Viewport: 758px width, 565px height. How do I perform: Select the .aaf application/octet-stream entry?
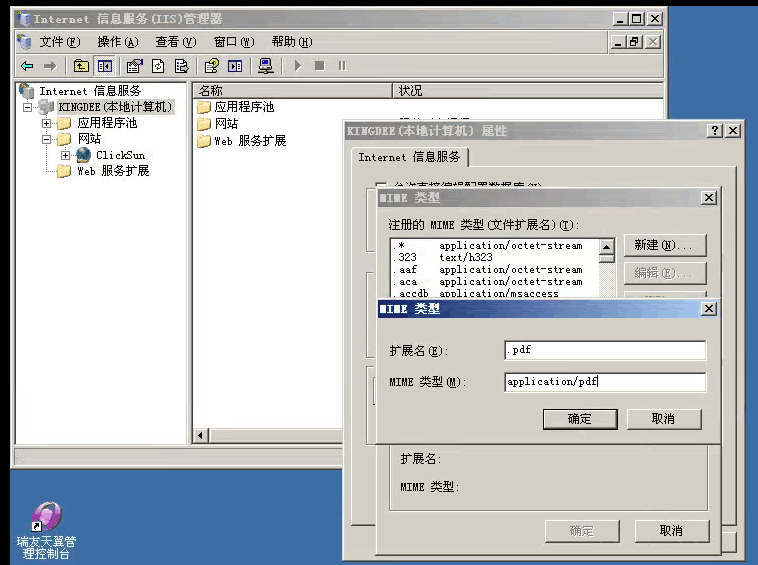click(x=494, y=269)
